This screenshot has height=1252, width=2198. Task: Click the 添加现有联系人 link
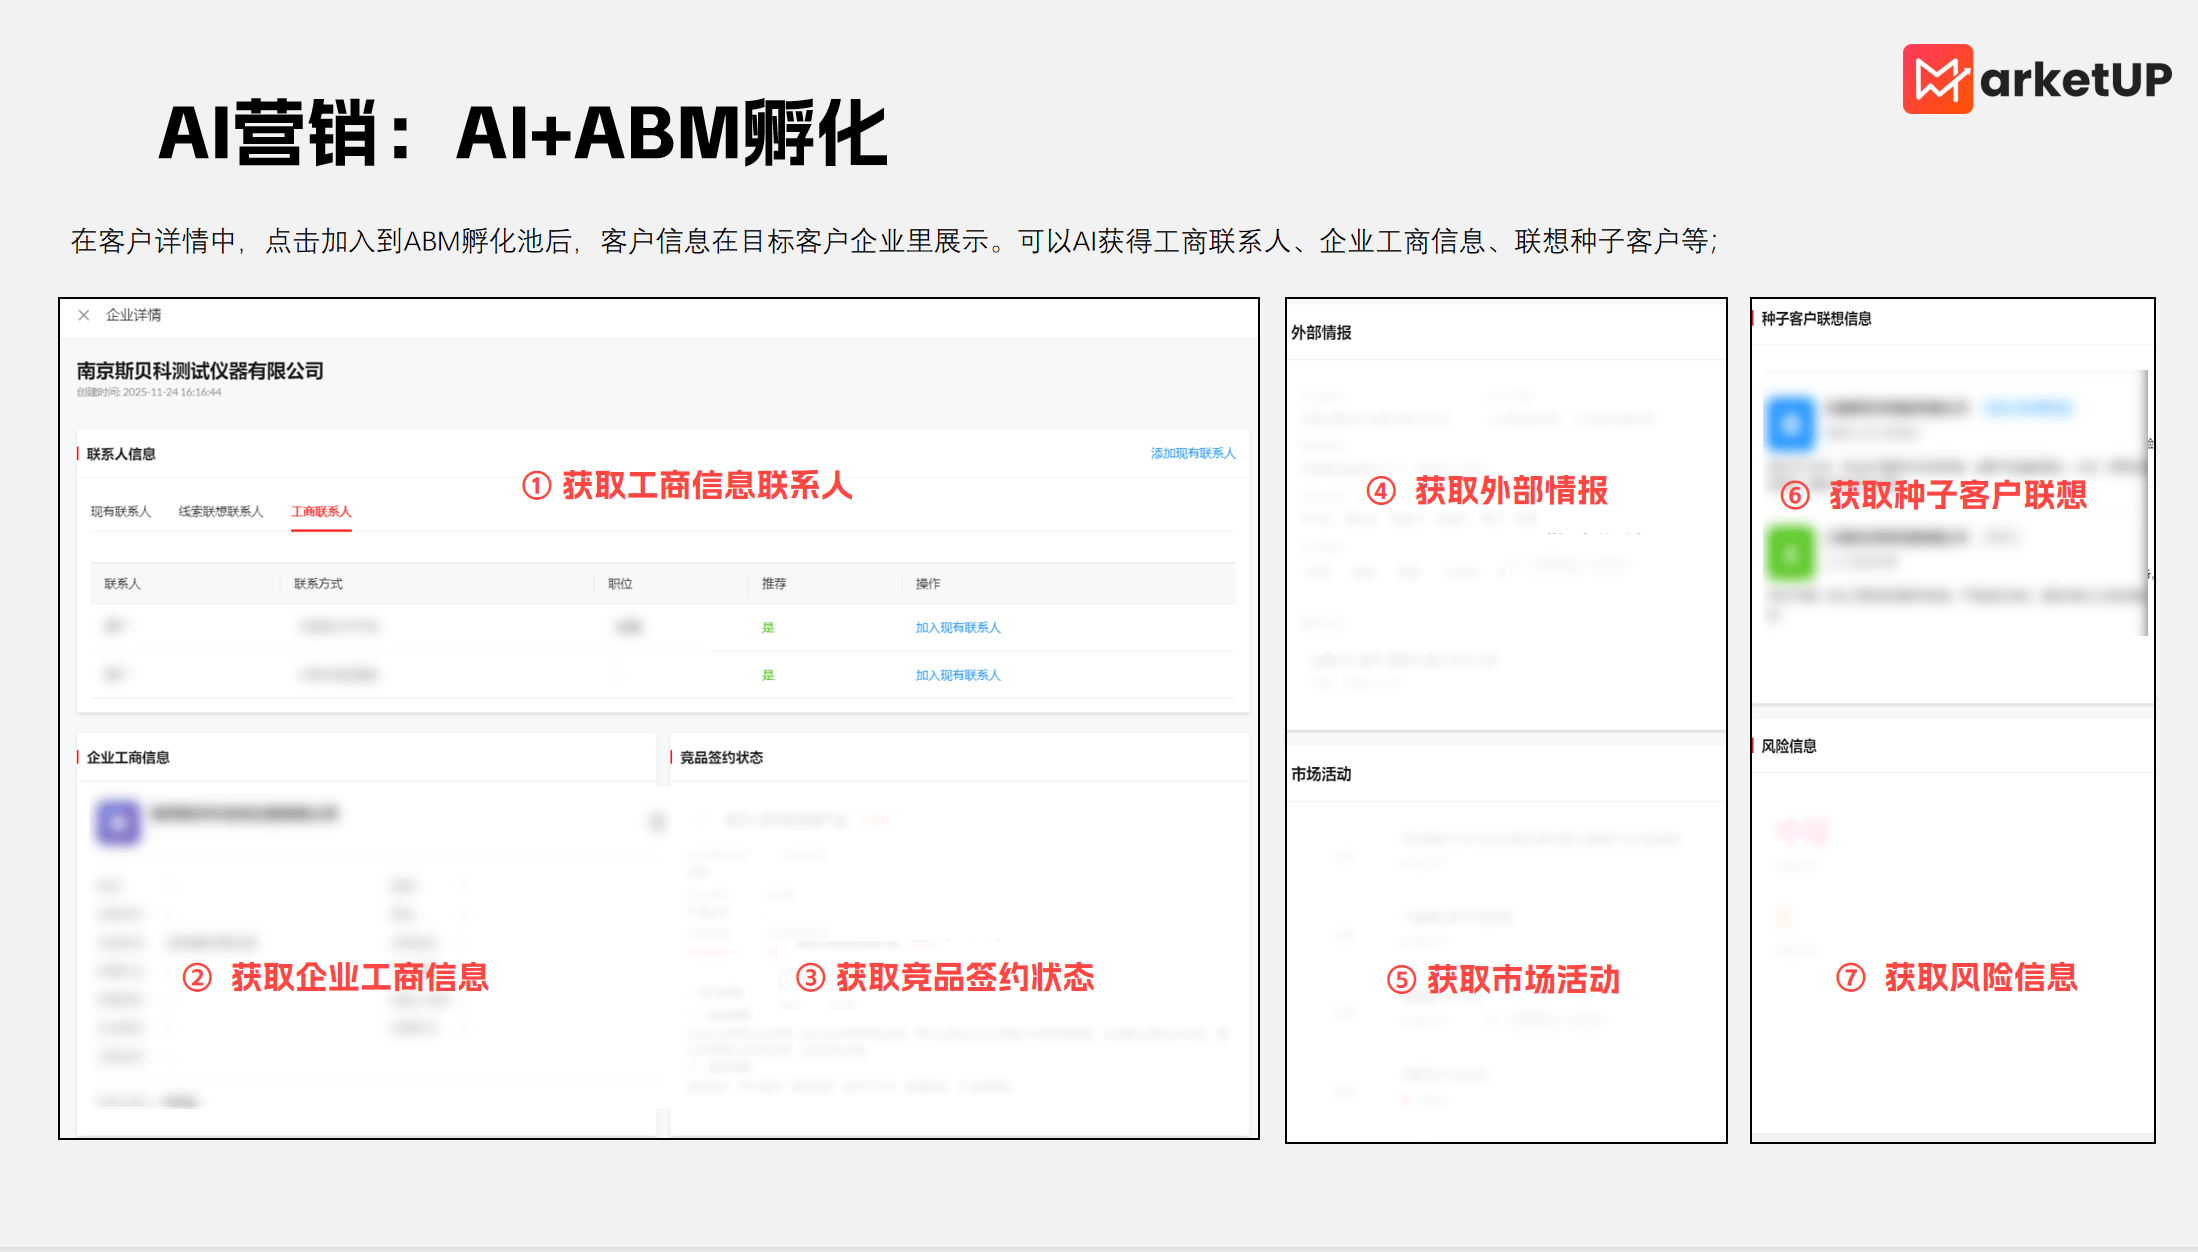[1191, 453]
